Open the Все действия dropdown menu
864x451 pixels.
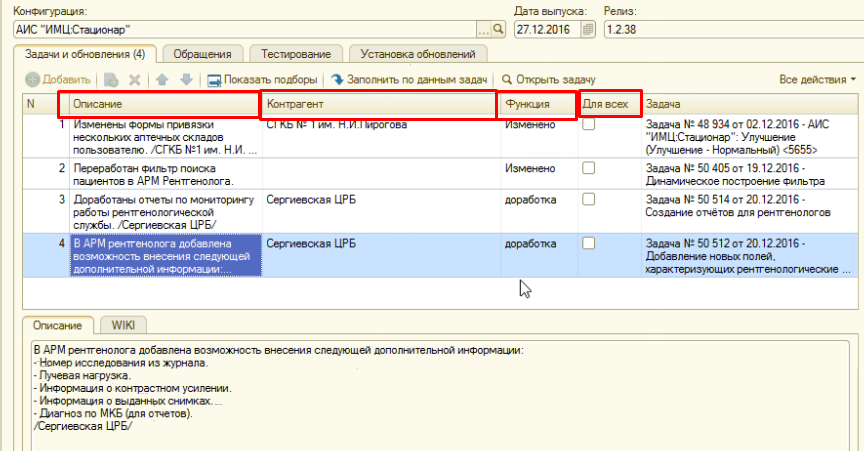click(818, 80)
